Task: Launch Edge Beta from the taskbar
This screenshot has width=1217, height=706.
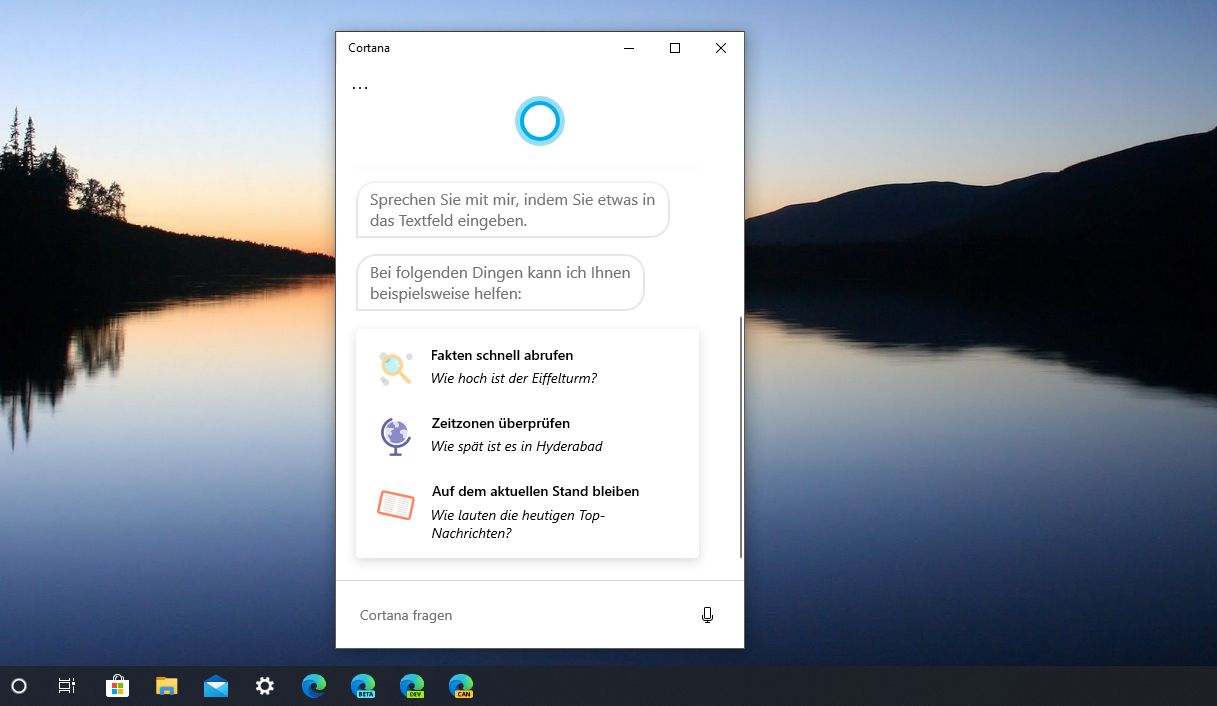Action: click(x=363, y=686)
